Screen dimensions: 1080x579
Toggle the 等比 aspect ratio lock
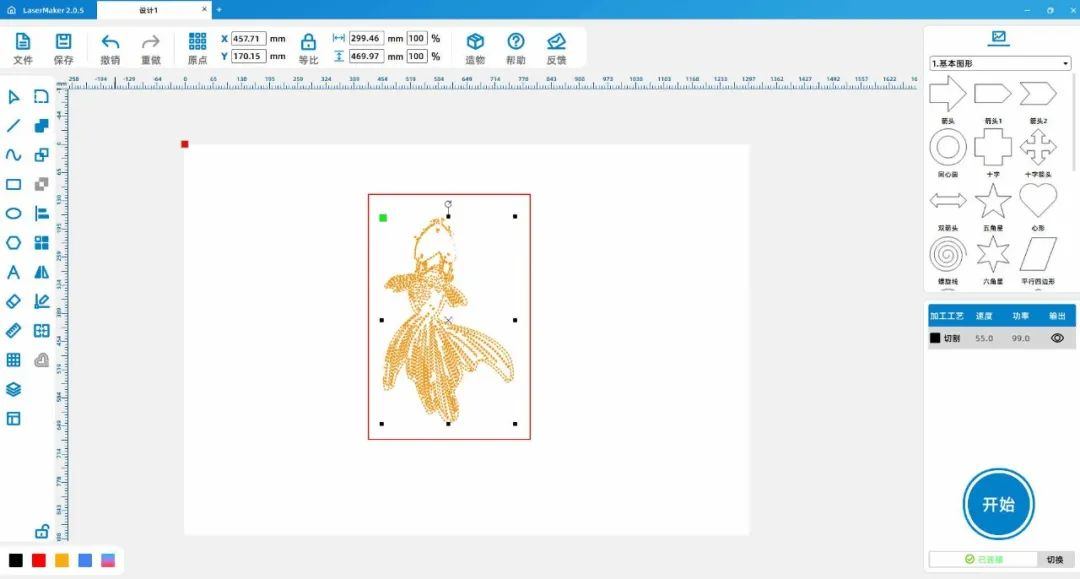click(x=308, y=47)
